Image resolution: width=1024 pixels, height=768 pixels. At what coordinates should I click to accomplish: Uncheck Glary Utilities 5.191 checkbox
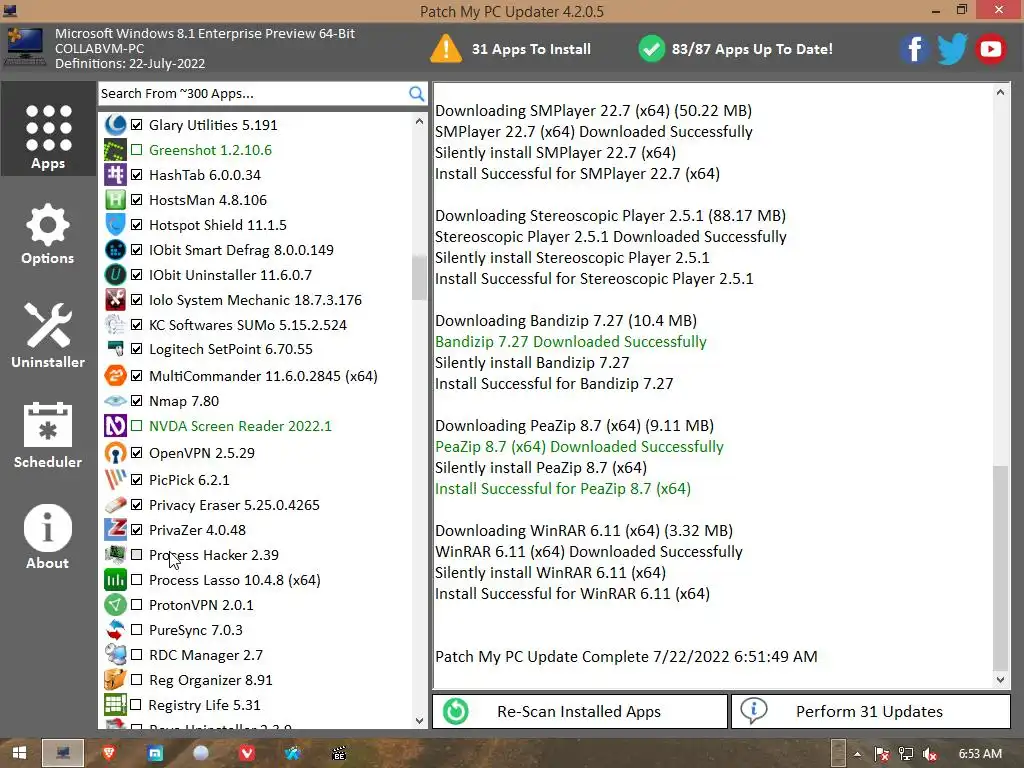[x=136, y=125]
